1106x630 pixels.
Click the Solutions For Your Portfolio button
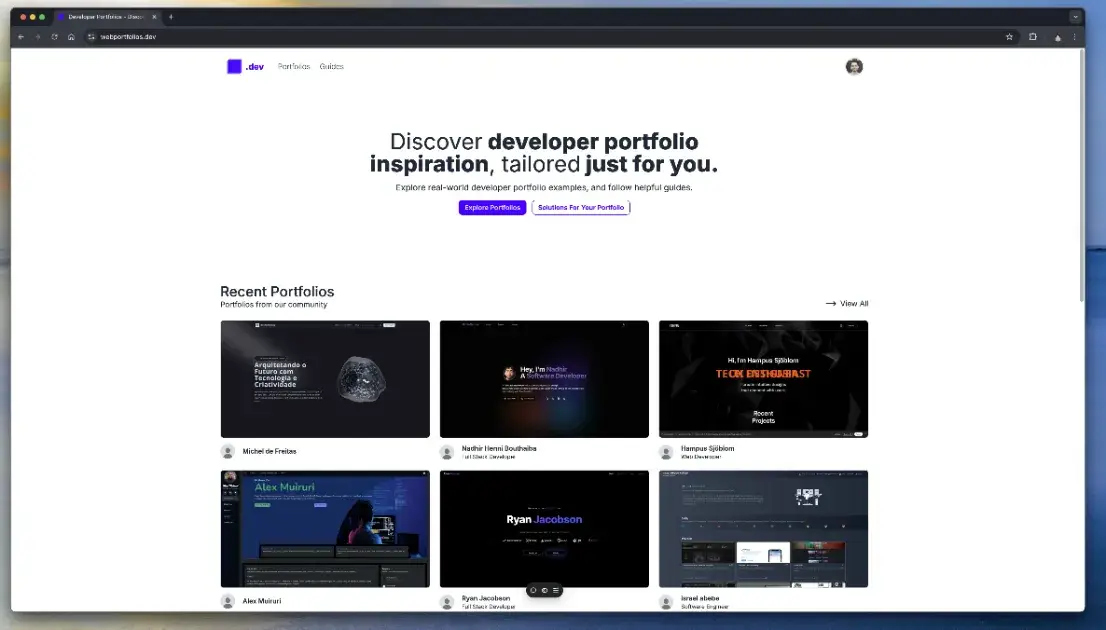tap(581, 207)
